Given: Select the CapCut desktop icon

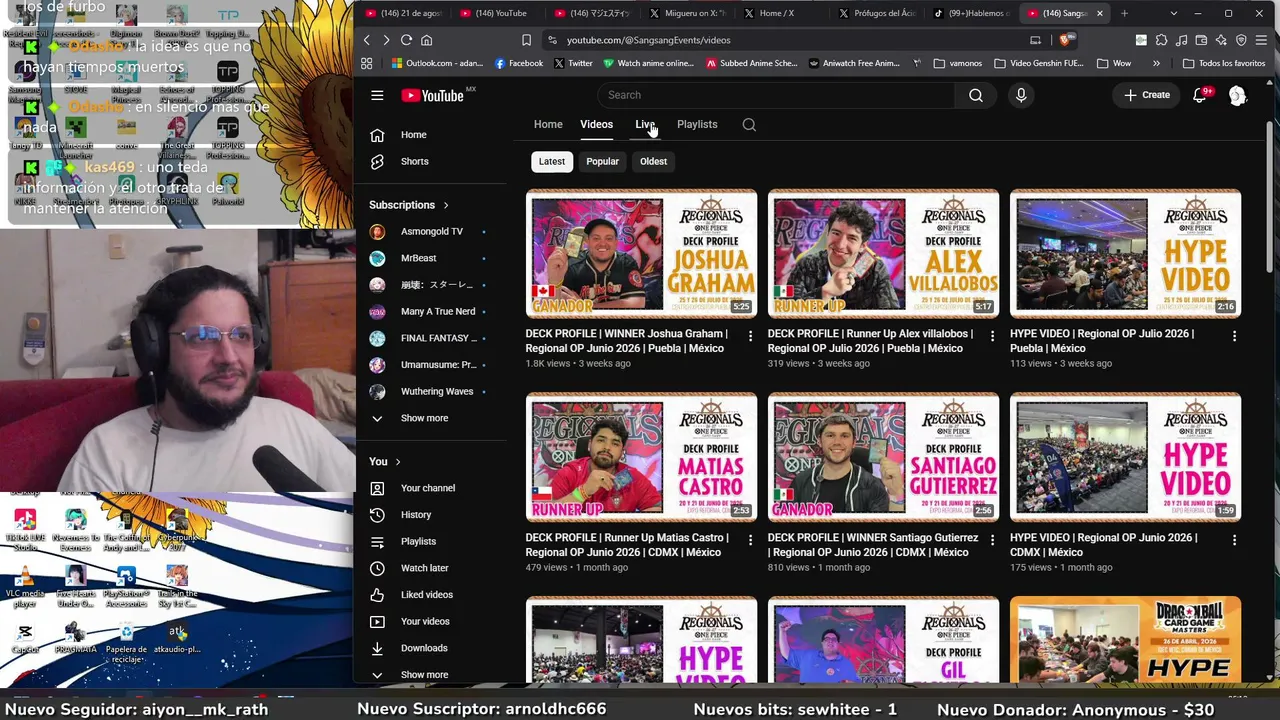Looking at the screenshot, I should (x=25, y=639).
